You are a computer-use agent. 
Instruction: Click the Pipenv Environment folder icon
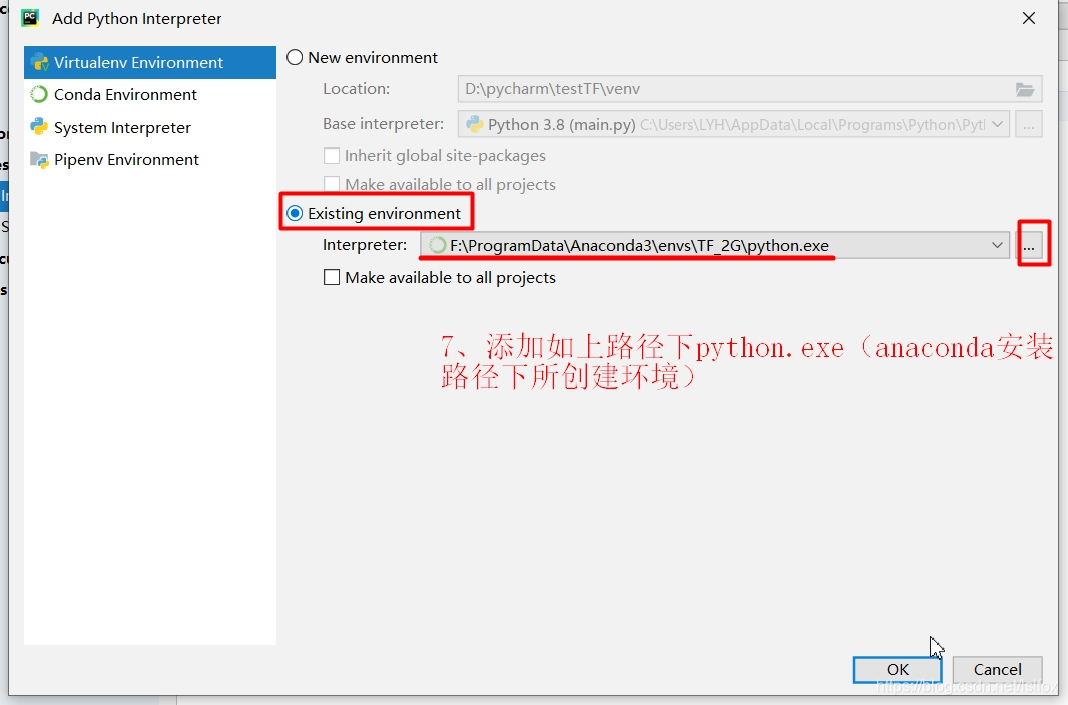[x=40, y=159]
